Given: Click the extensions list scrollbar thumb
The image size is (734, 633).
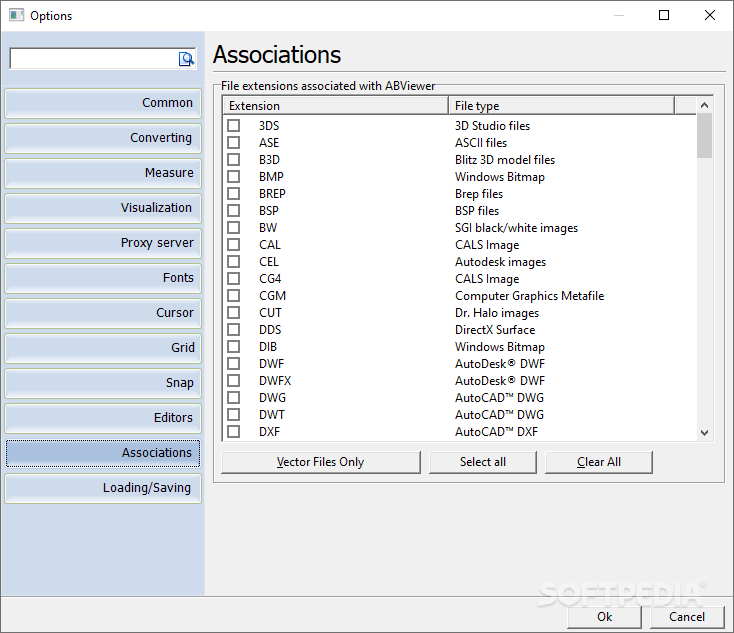Looking at the screenshot, I should pos(705,136).
